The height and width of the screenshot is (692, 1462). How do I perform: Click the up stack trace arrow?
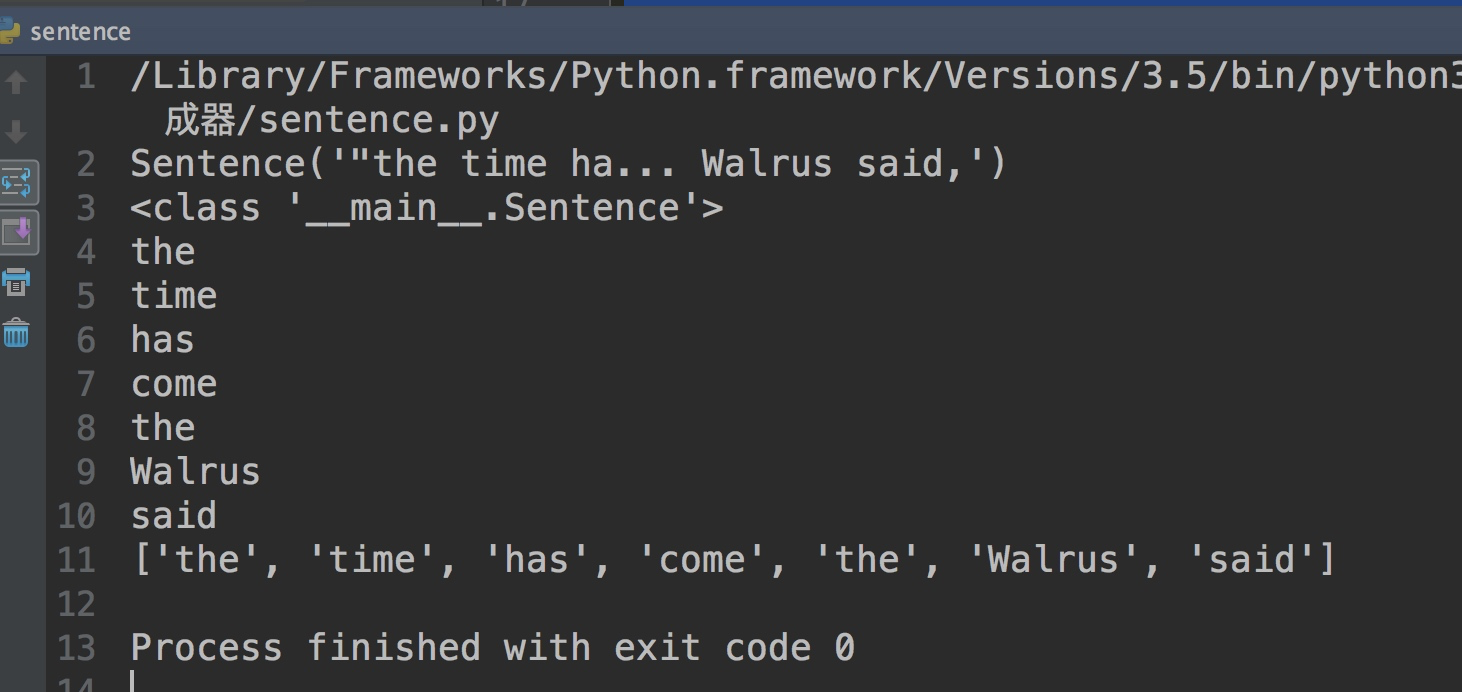(16, 82)
